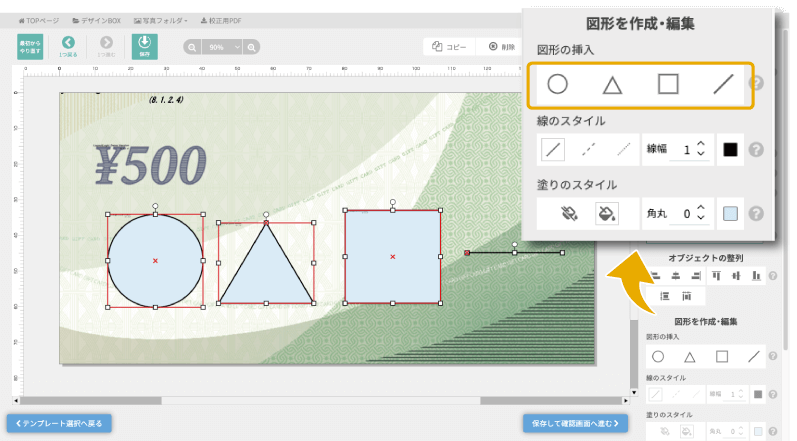Image resolution: width=797 pixels, height=441 pixels.
Task: Click the green 保存 save icon
Action: (143, 46)
